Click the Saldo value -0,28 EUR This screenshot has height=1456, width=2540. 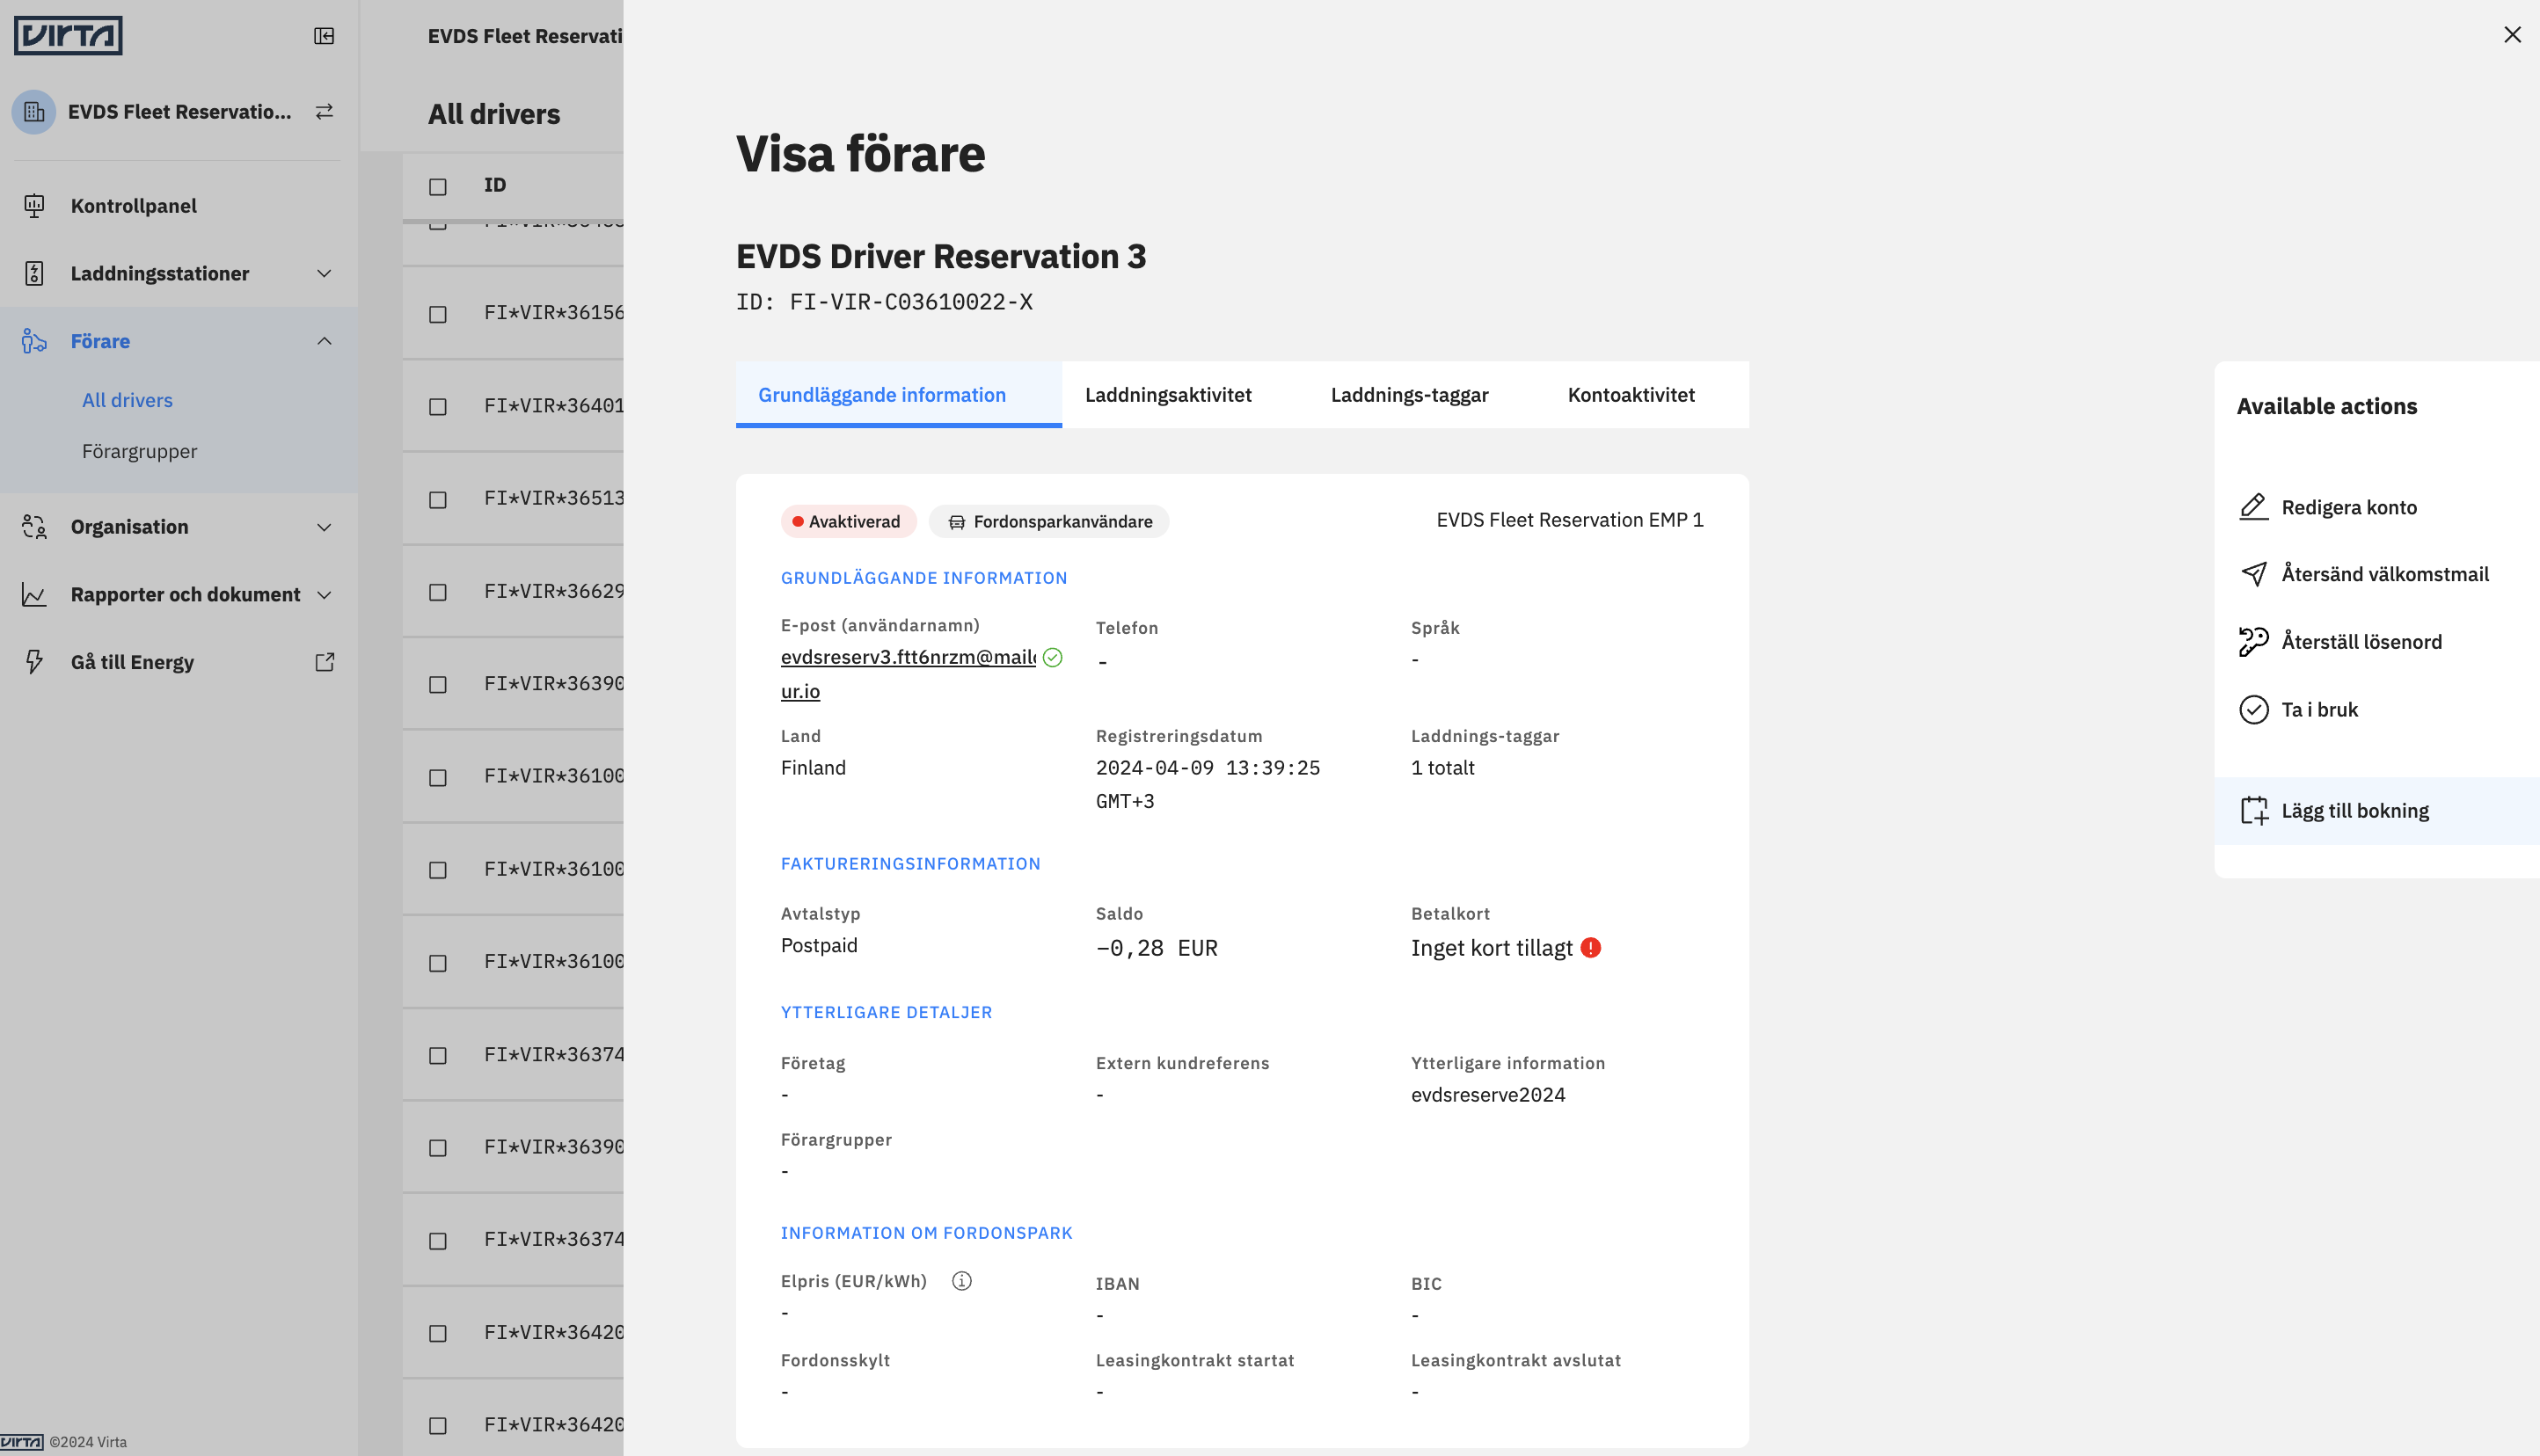[x=1157, y=948]
